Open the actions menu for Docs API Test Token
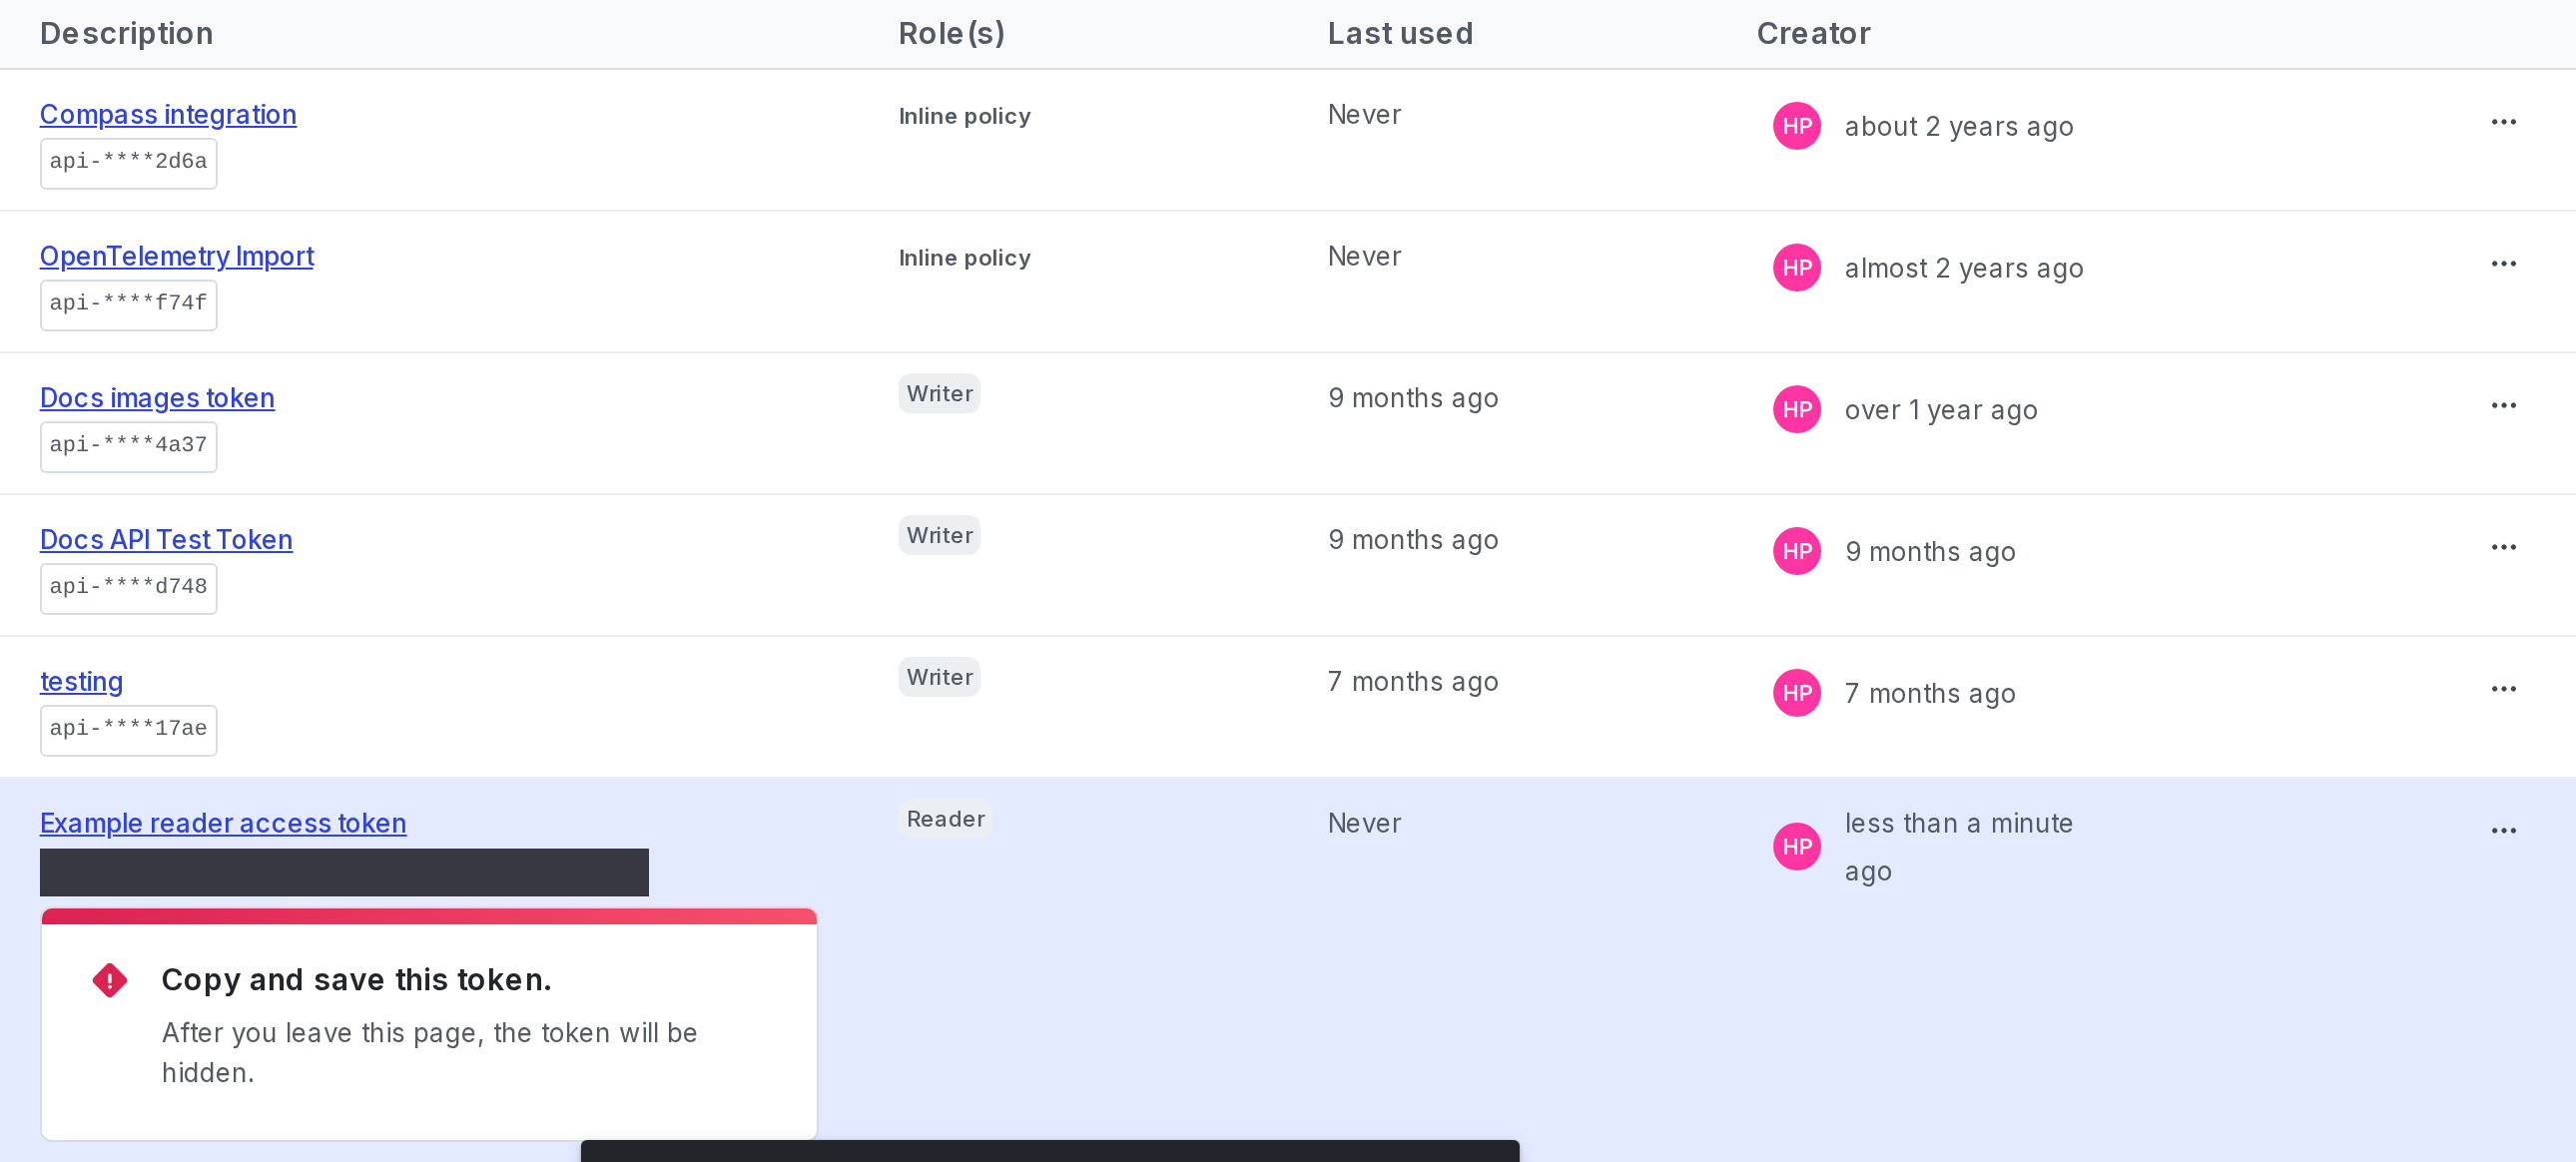This screenshot has width=2576, height=1162. coord(2504,547)
